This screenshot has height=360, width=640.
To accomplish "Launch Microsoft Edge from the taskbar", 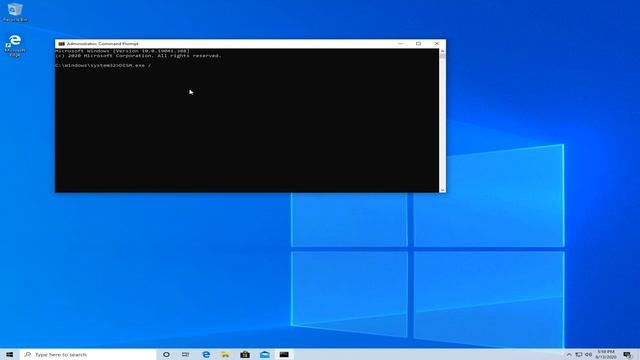I will click(x=206, y=354).
